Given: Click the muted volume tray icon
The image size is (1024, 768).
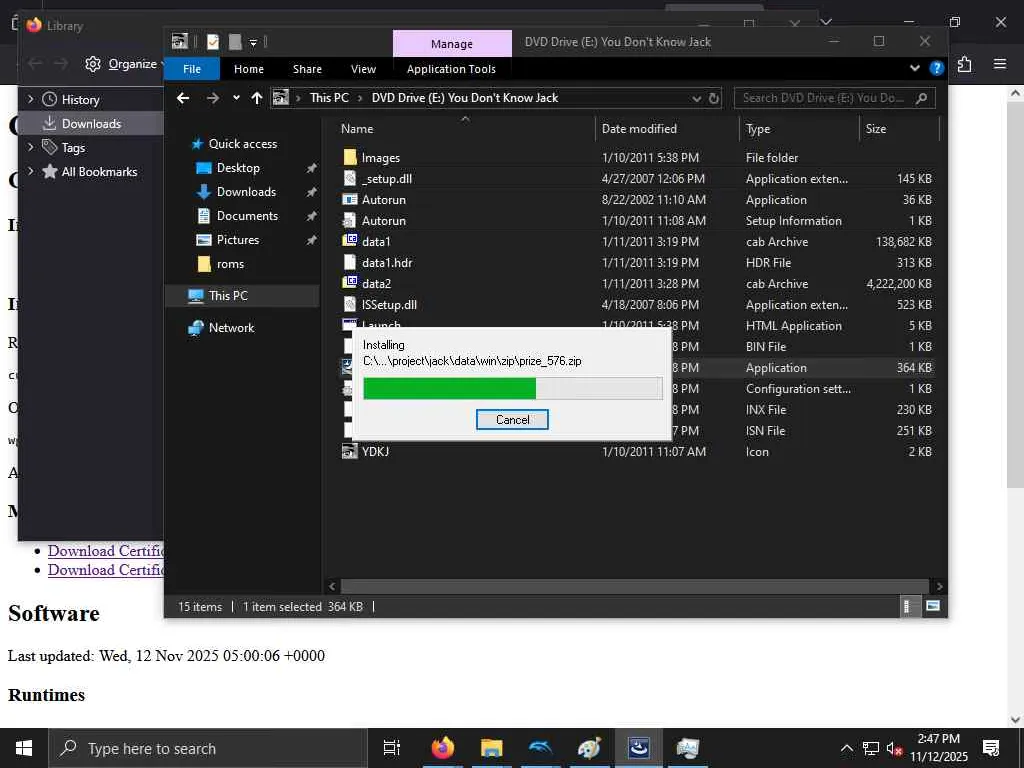Looking at the screenshot, I should pos(894,748).
